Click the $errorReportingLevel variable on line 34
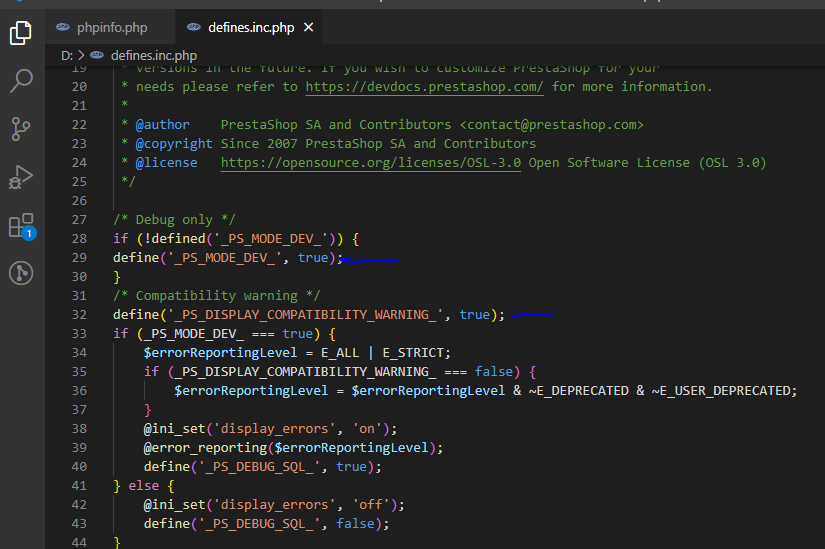The image size is (825, 549). click(x=220, y=353)
